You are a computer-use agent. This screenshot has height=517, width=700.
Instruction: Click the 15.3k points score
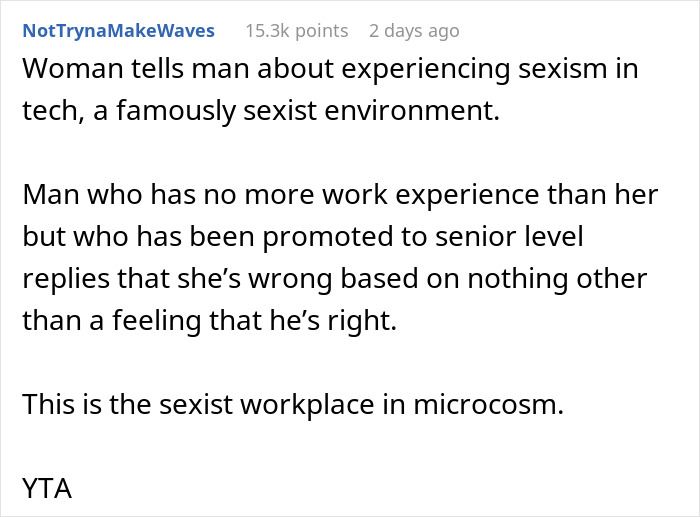[x=296, y=30]
